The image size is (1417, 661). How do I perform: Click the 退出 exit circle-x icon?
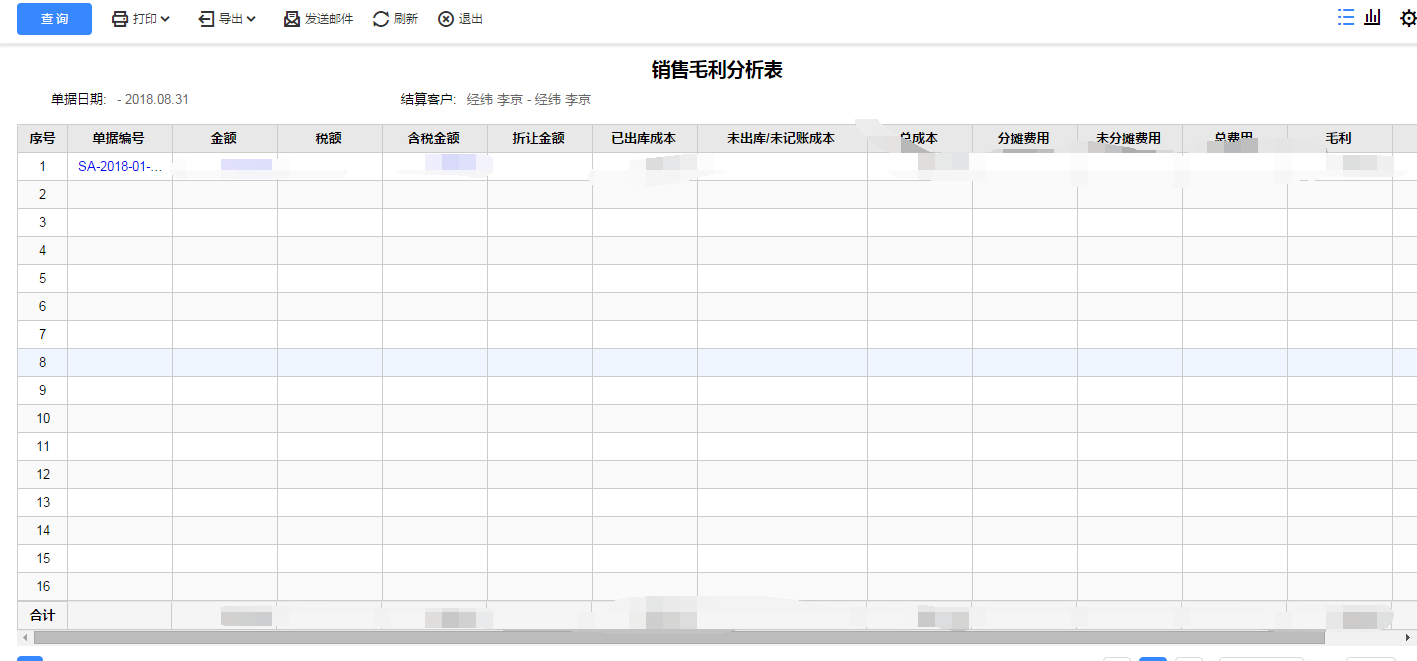click(x=446, y=19)
